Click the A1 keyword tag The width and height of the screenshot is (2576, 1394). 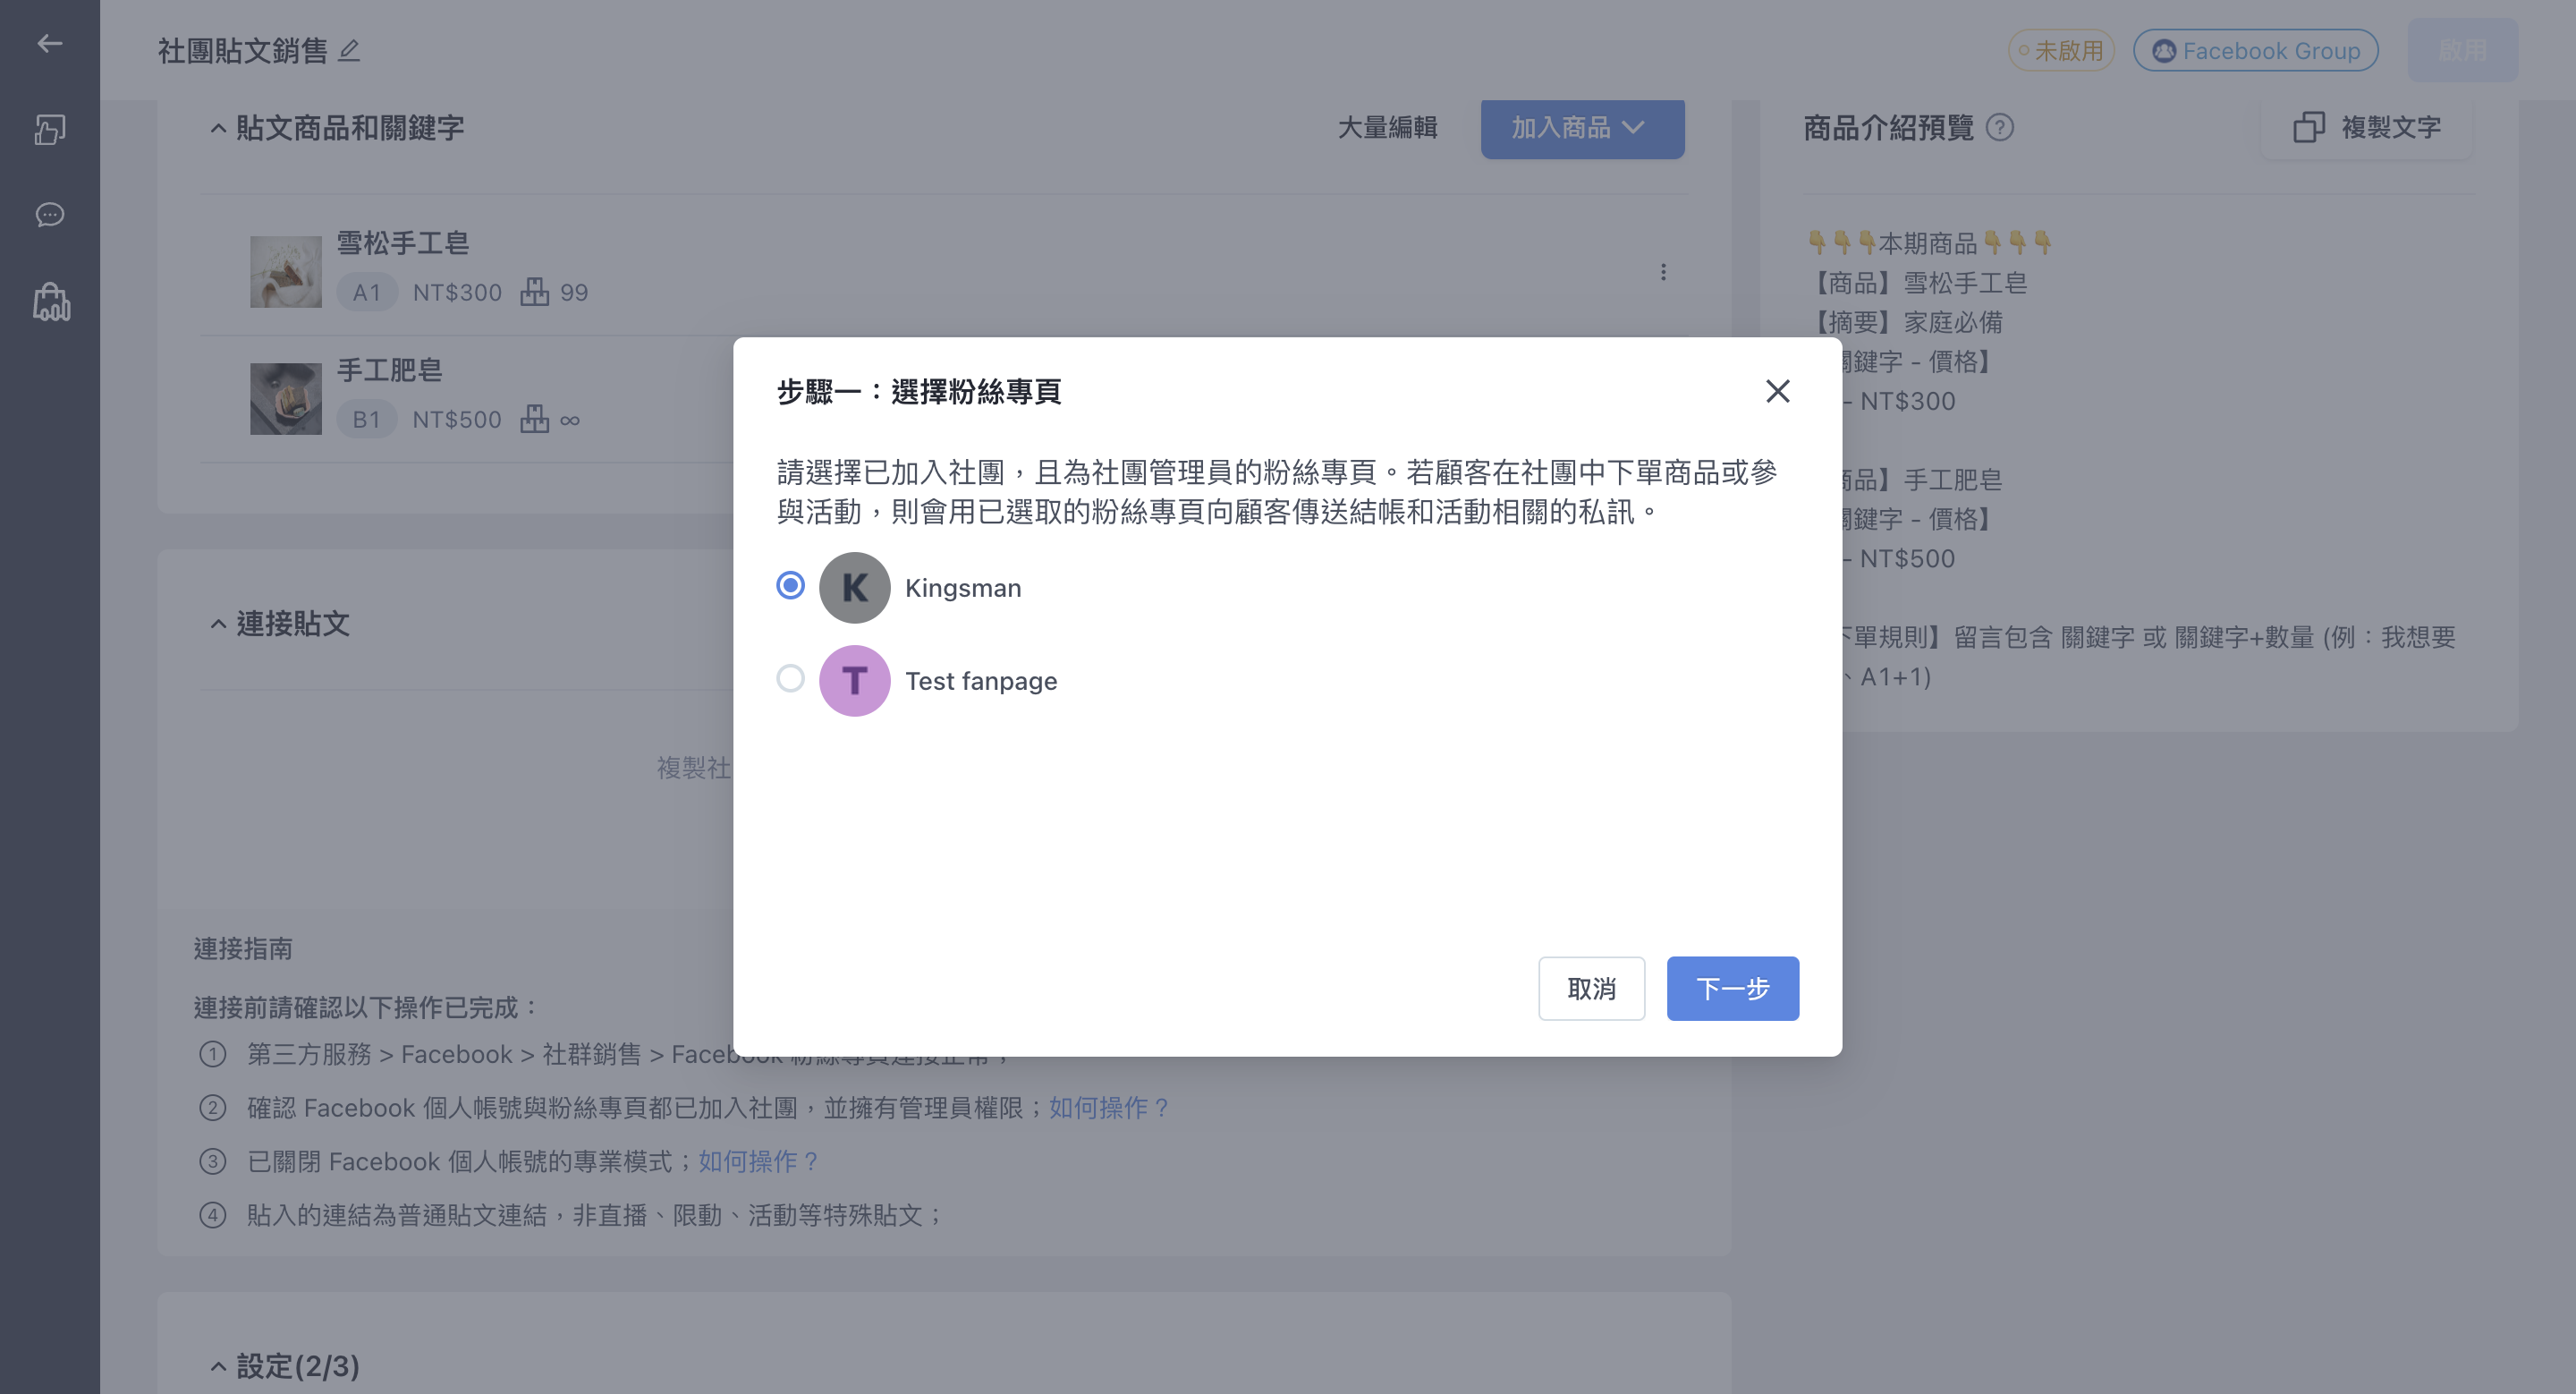[367, 292]
